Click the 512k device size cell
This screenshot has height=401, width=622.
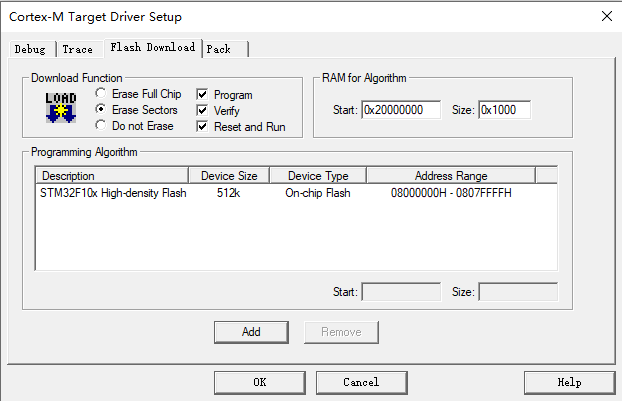228,193
